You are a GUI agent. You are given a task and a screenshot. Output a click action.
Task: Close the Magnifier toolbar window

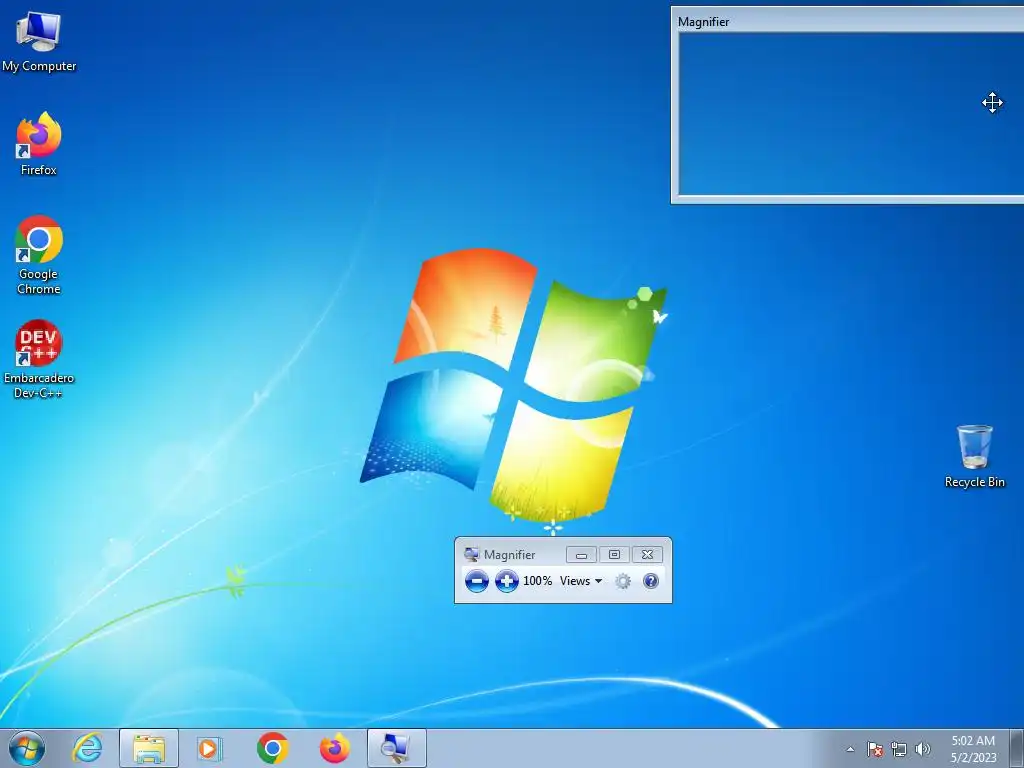point(647,554)
